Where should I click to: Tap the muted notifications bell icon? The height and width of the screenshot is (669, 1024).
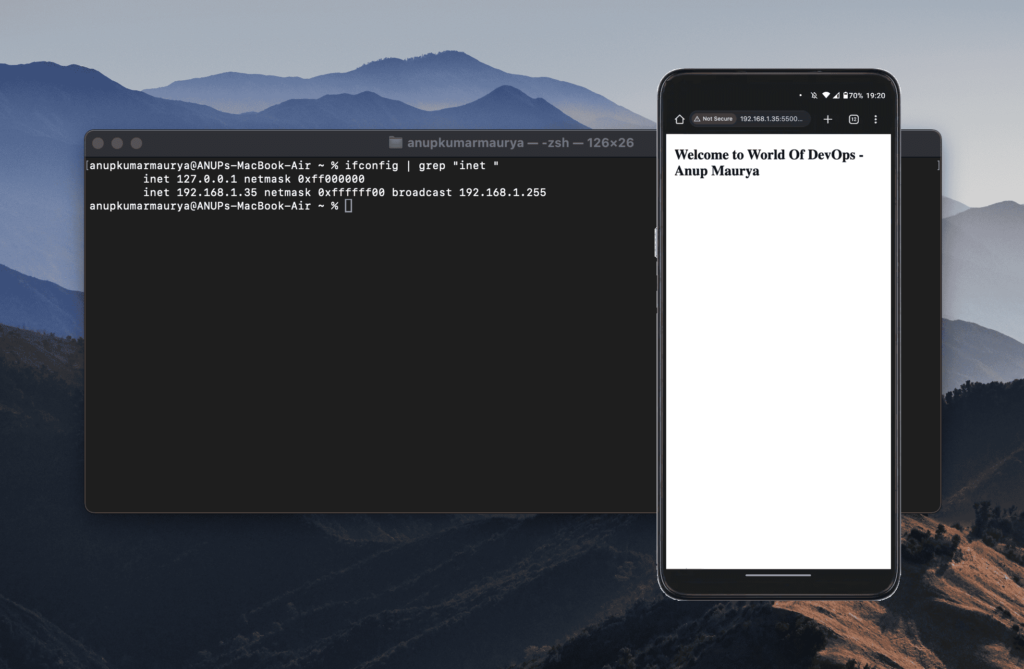[813, 96]
